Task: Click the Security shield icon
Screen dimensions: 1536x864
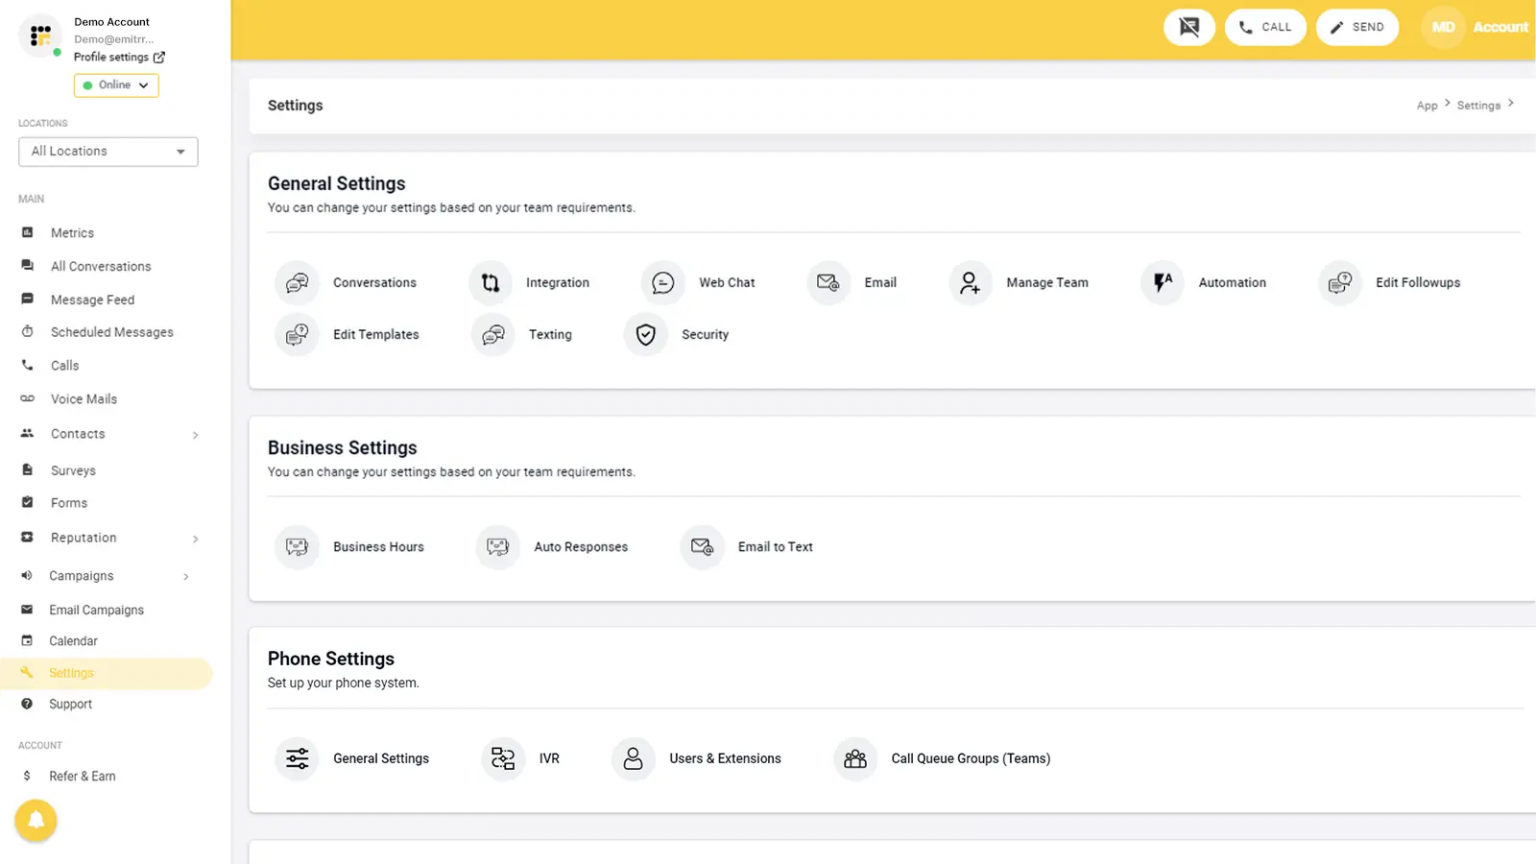Action: click(645, 334)
